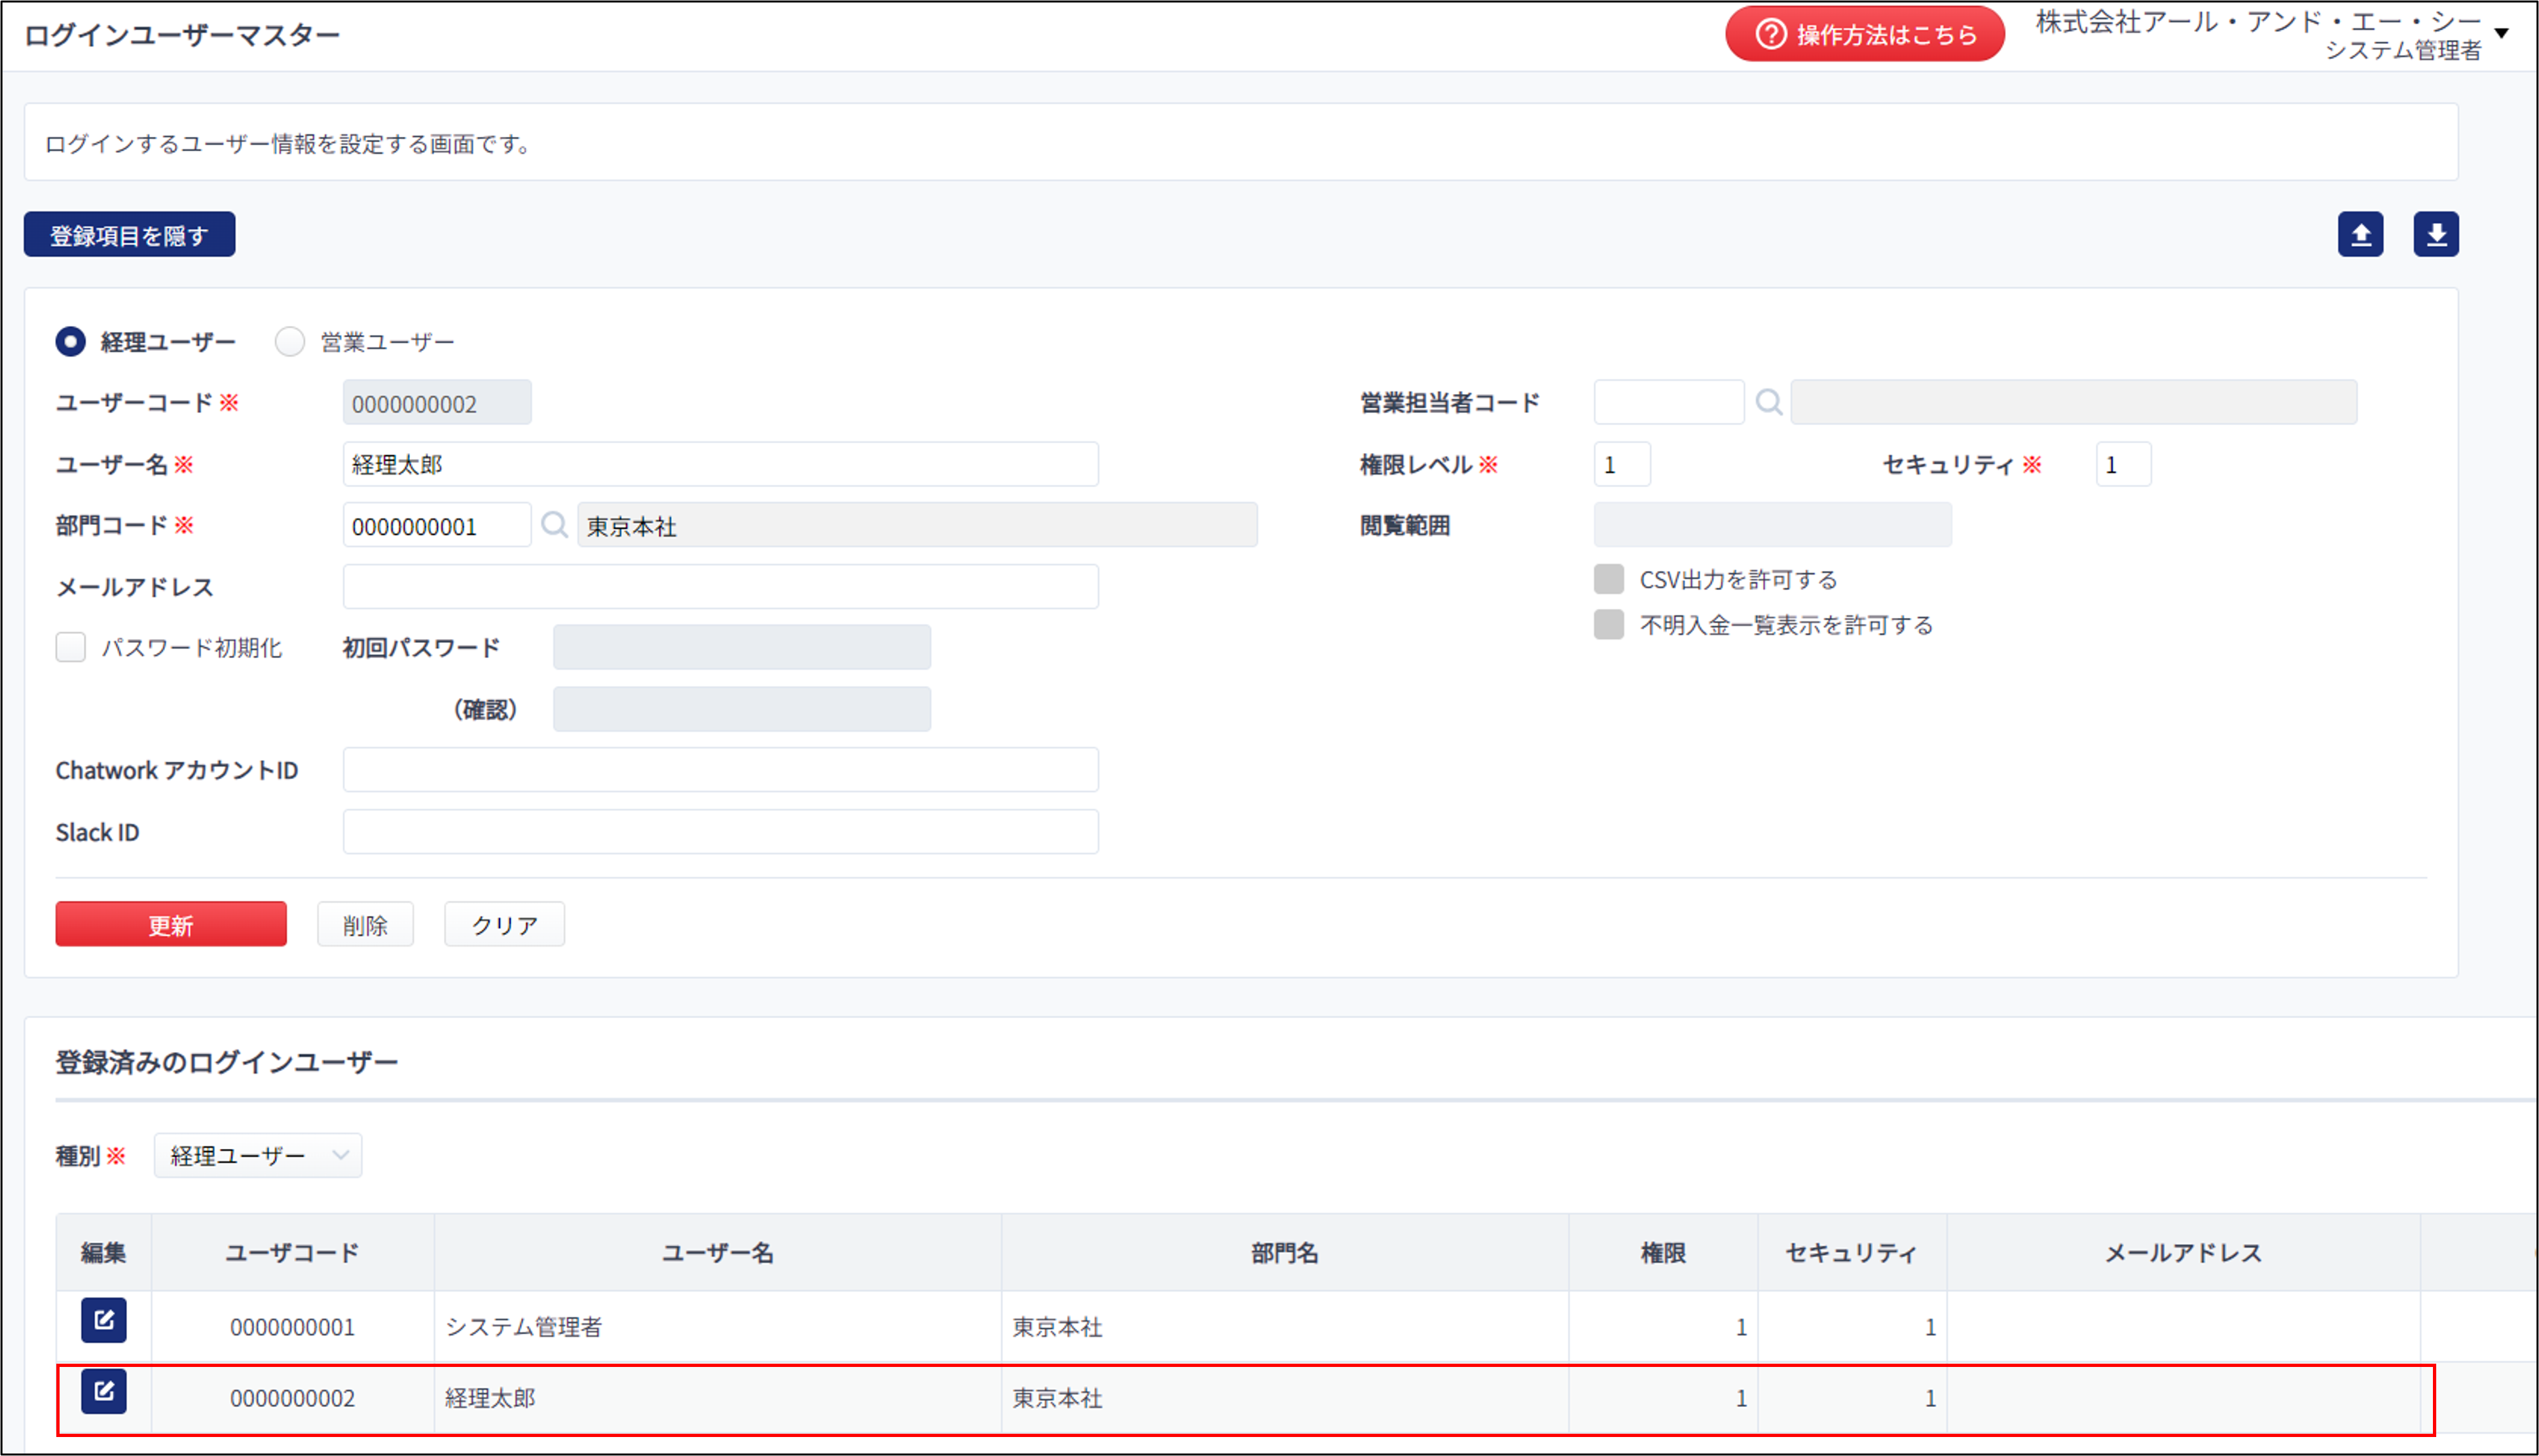The width and height of the screenshot is (2539, 1456).
Task: Click the upload icon button
Action: 2360,234
